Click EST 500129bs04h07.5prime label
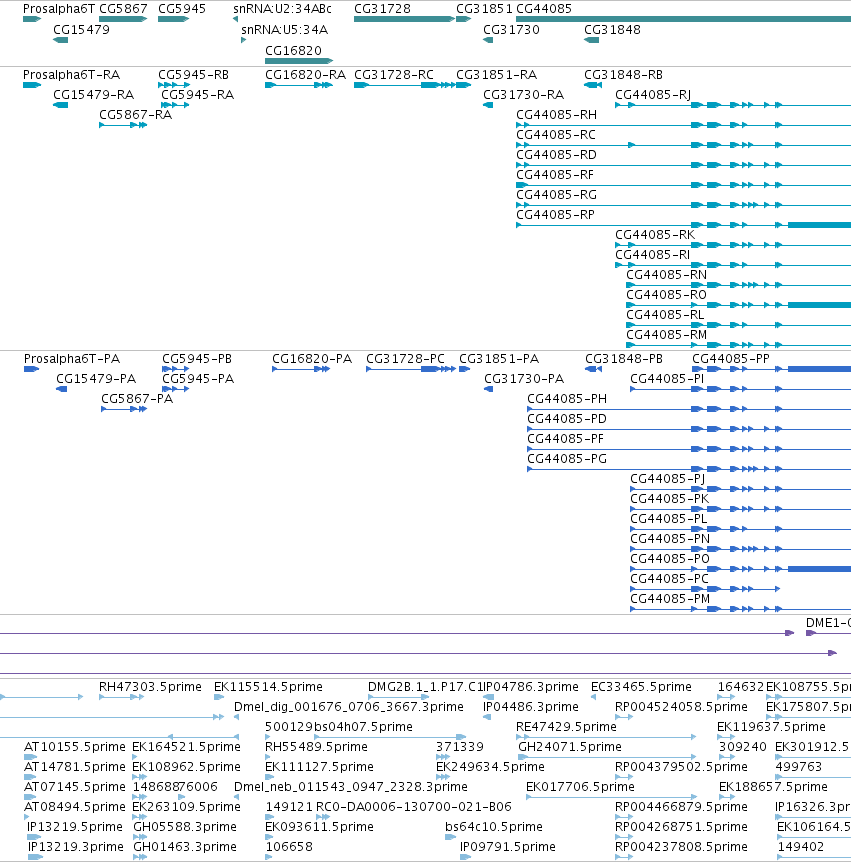Image resolution: width=851 pixels, height=862 pixels. point(339,727)
